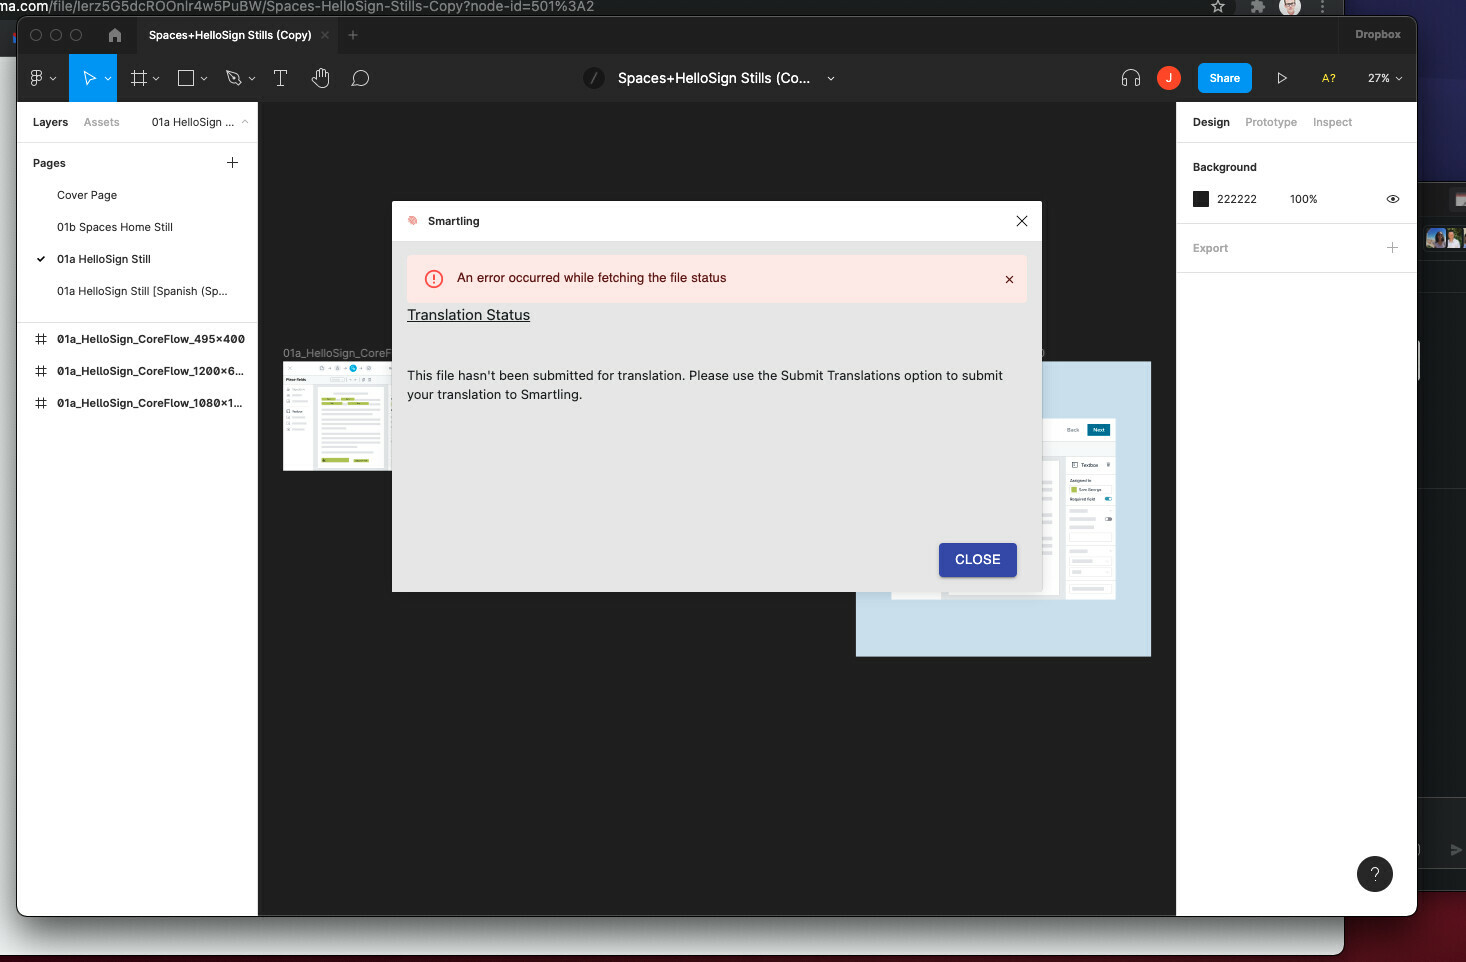
Task: Select the Hand tool
Action: (320, 78)
